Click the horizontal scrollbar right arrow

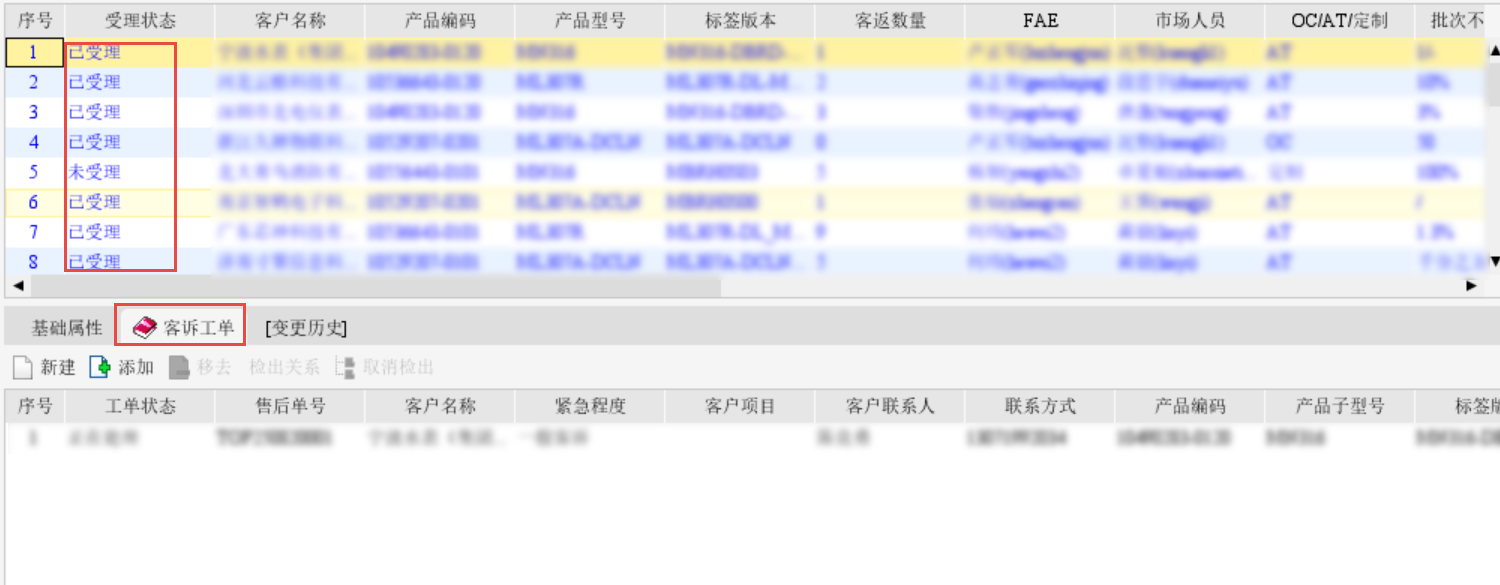tap(1472, 286)
